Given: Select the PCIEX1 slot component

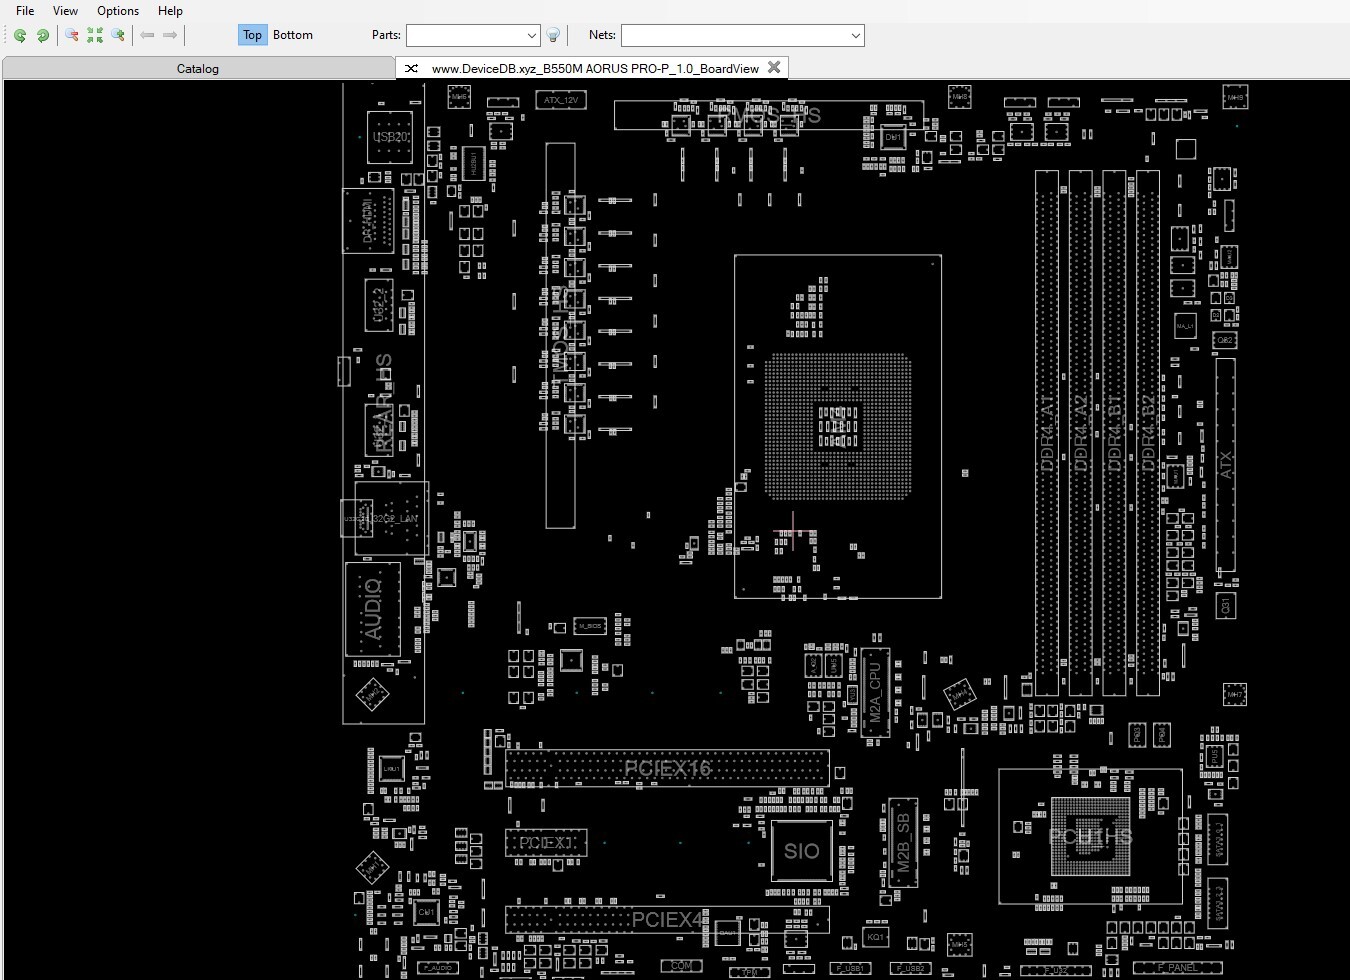Looking at the screenshot, I should pyautogui.click(x=545, y=843).
